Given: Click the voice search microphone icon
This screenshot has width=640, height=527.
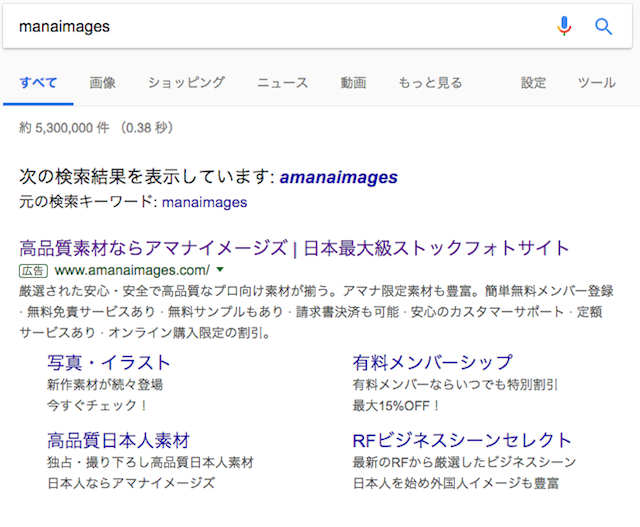Looking at the screenshot, I should click(564, 26).
